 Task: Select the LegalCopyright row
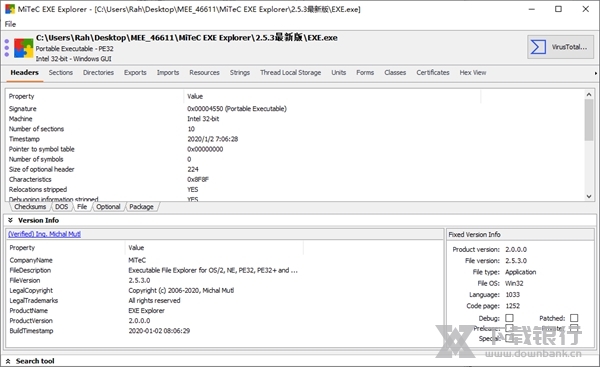point(224,290)
